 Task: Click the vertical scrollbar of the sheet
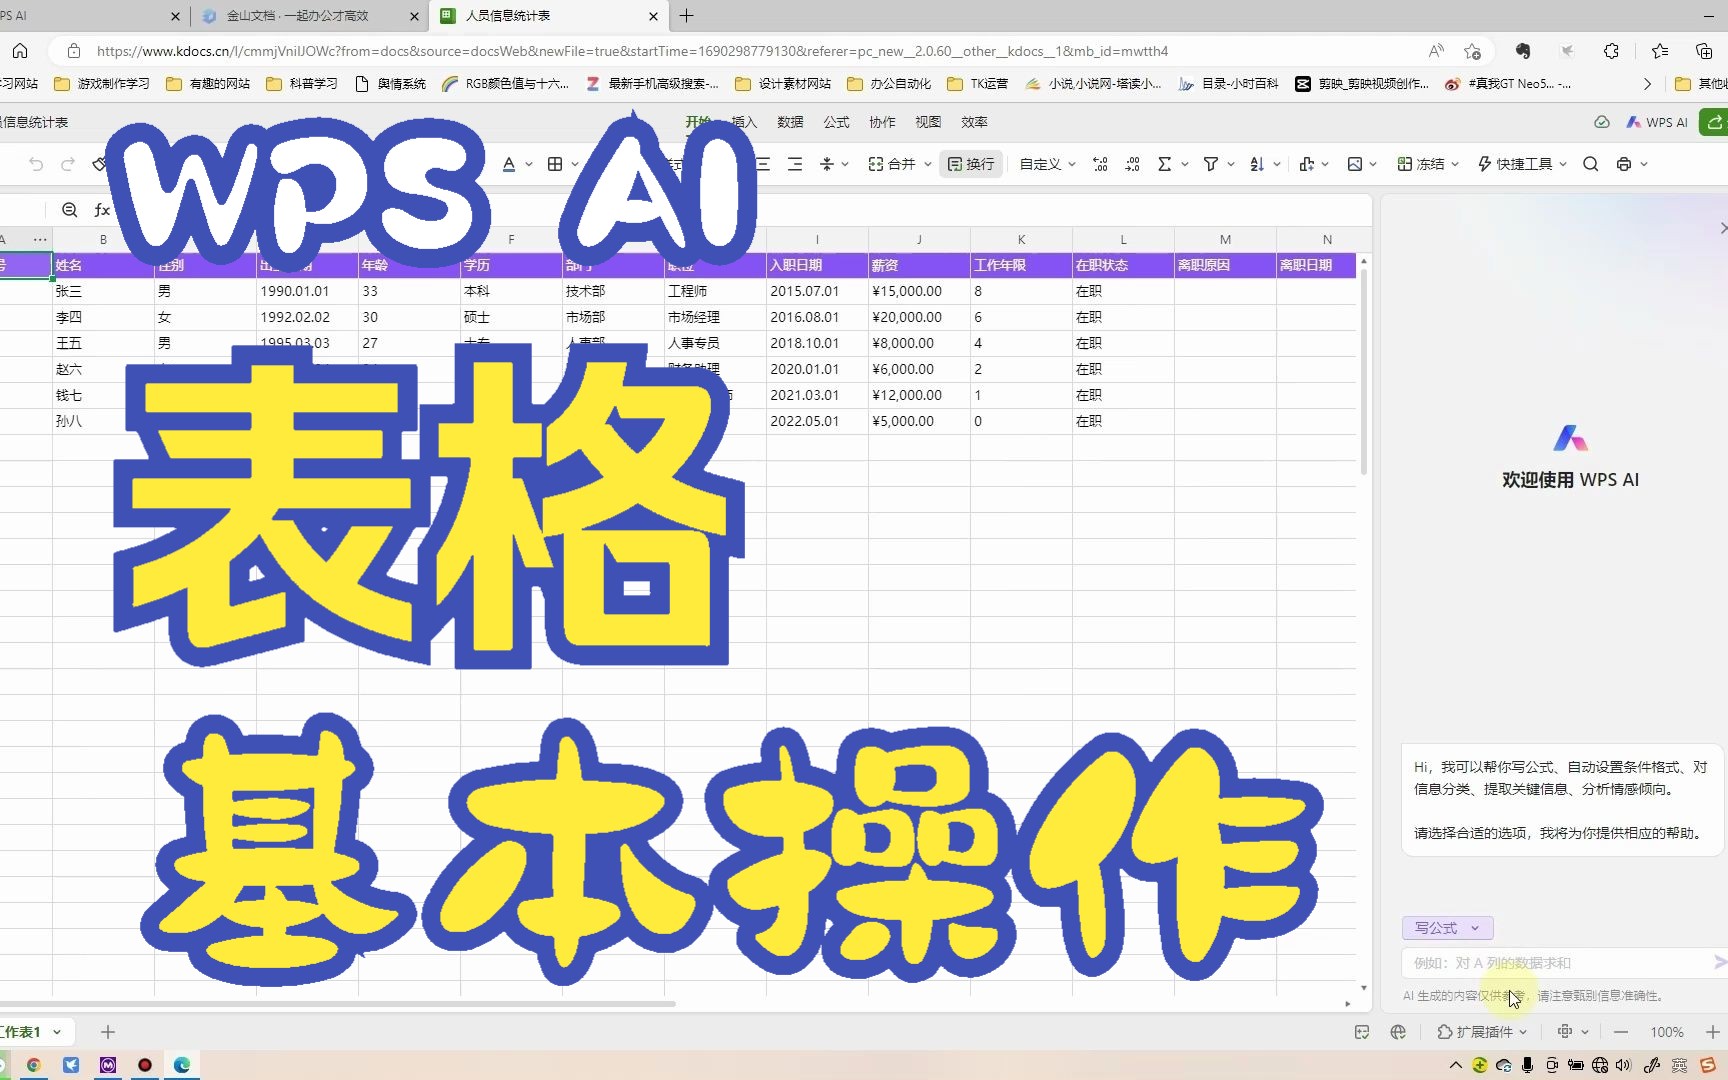pyautogui.click(x=1364, y=370)
